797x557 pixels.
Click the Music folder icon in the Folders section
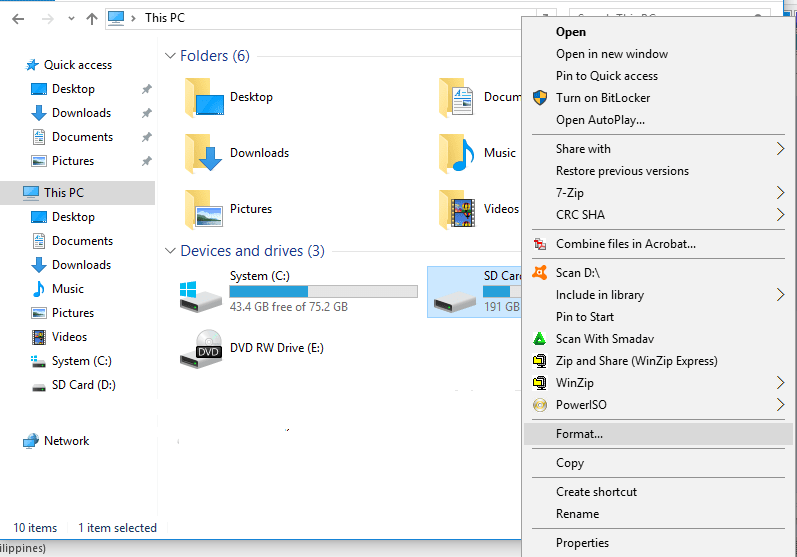click(x=459, y=153)
